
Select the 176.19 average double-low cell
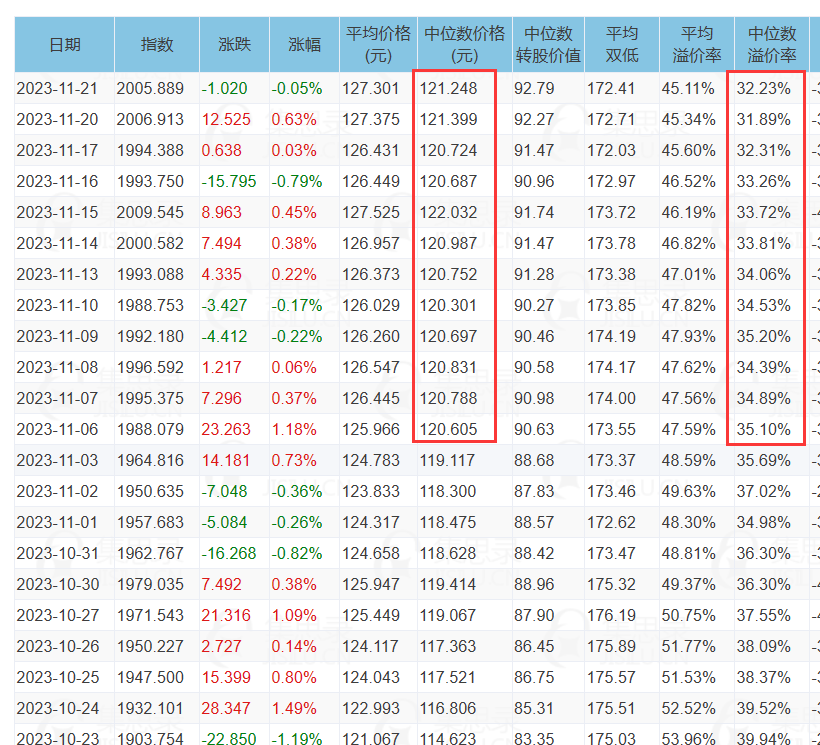tap(611, 615)
